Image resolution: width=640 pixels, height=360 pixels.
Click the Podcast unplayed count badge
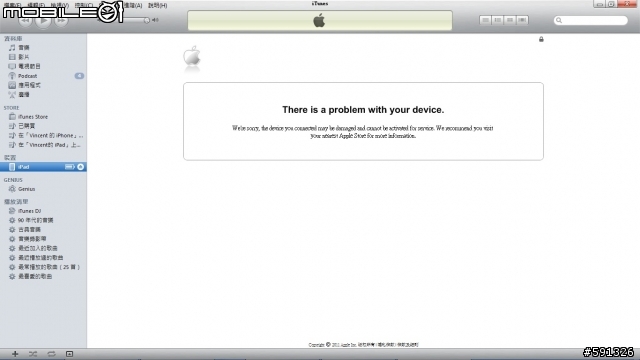(x=79, y=76)
